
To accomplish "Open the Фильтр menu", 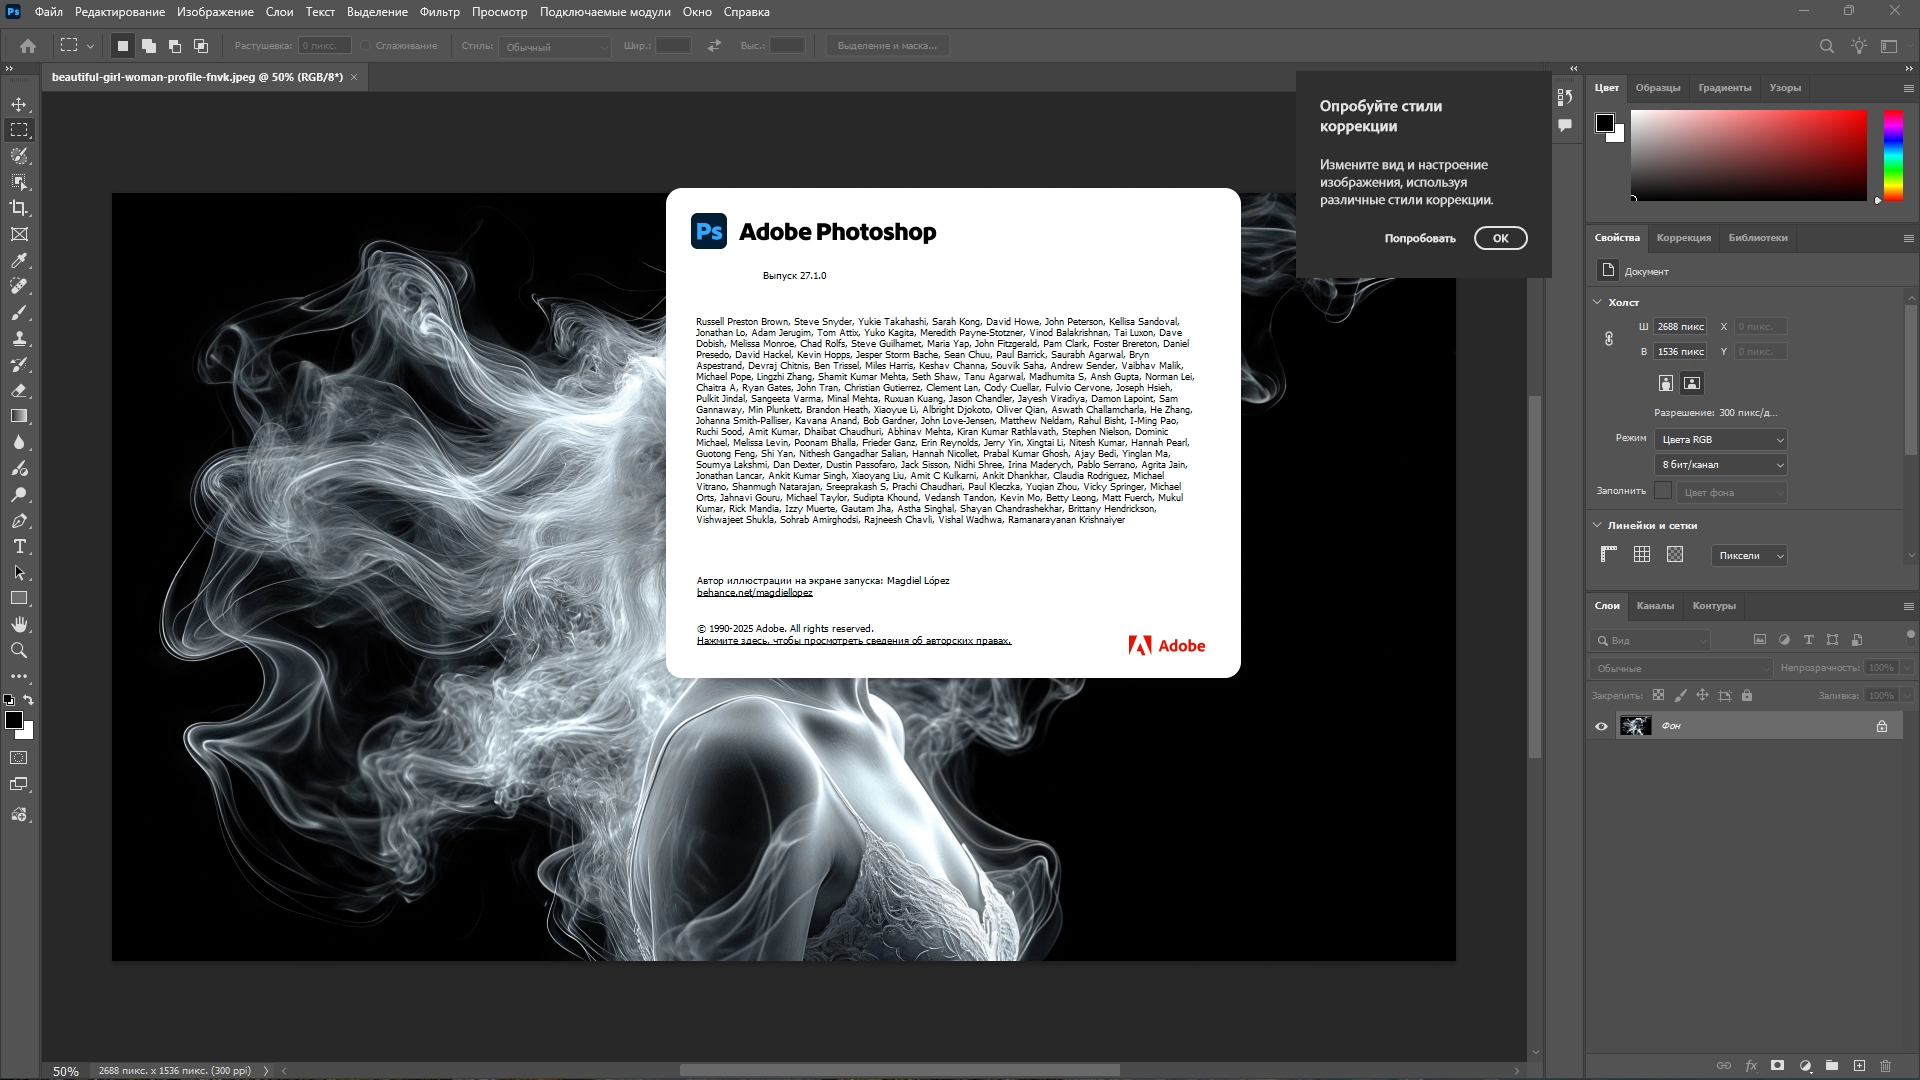I will 439,12.
